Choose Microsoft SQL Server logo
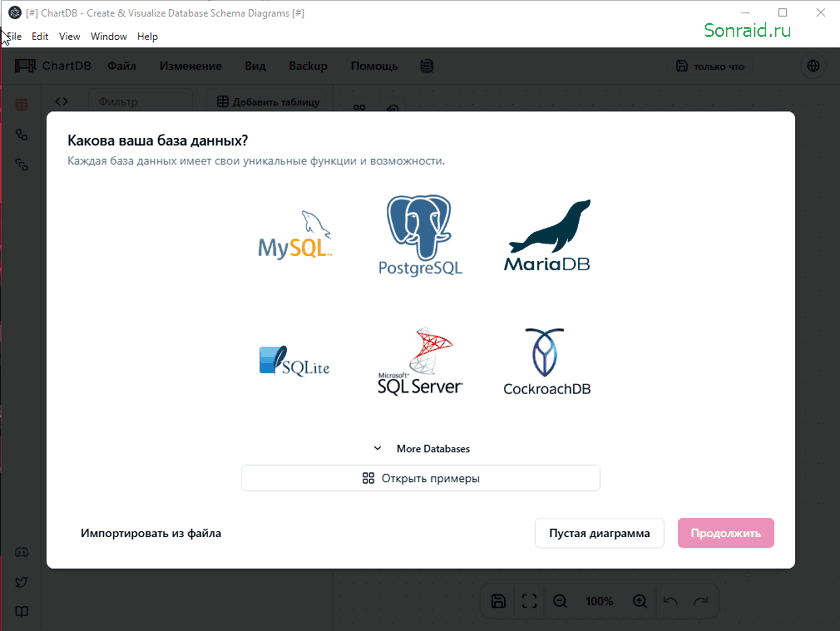This screenshot has width=840, height=631. tap(420, 362)
